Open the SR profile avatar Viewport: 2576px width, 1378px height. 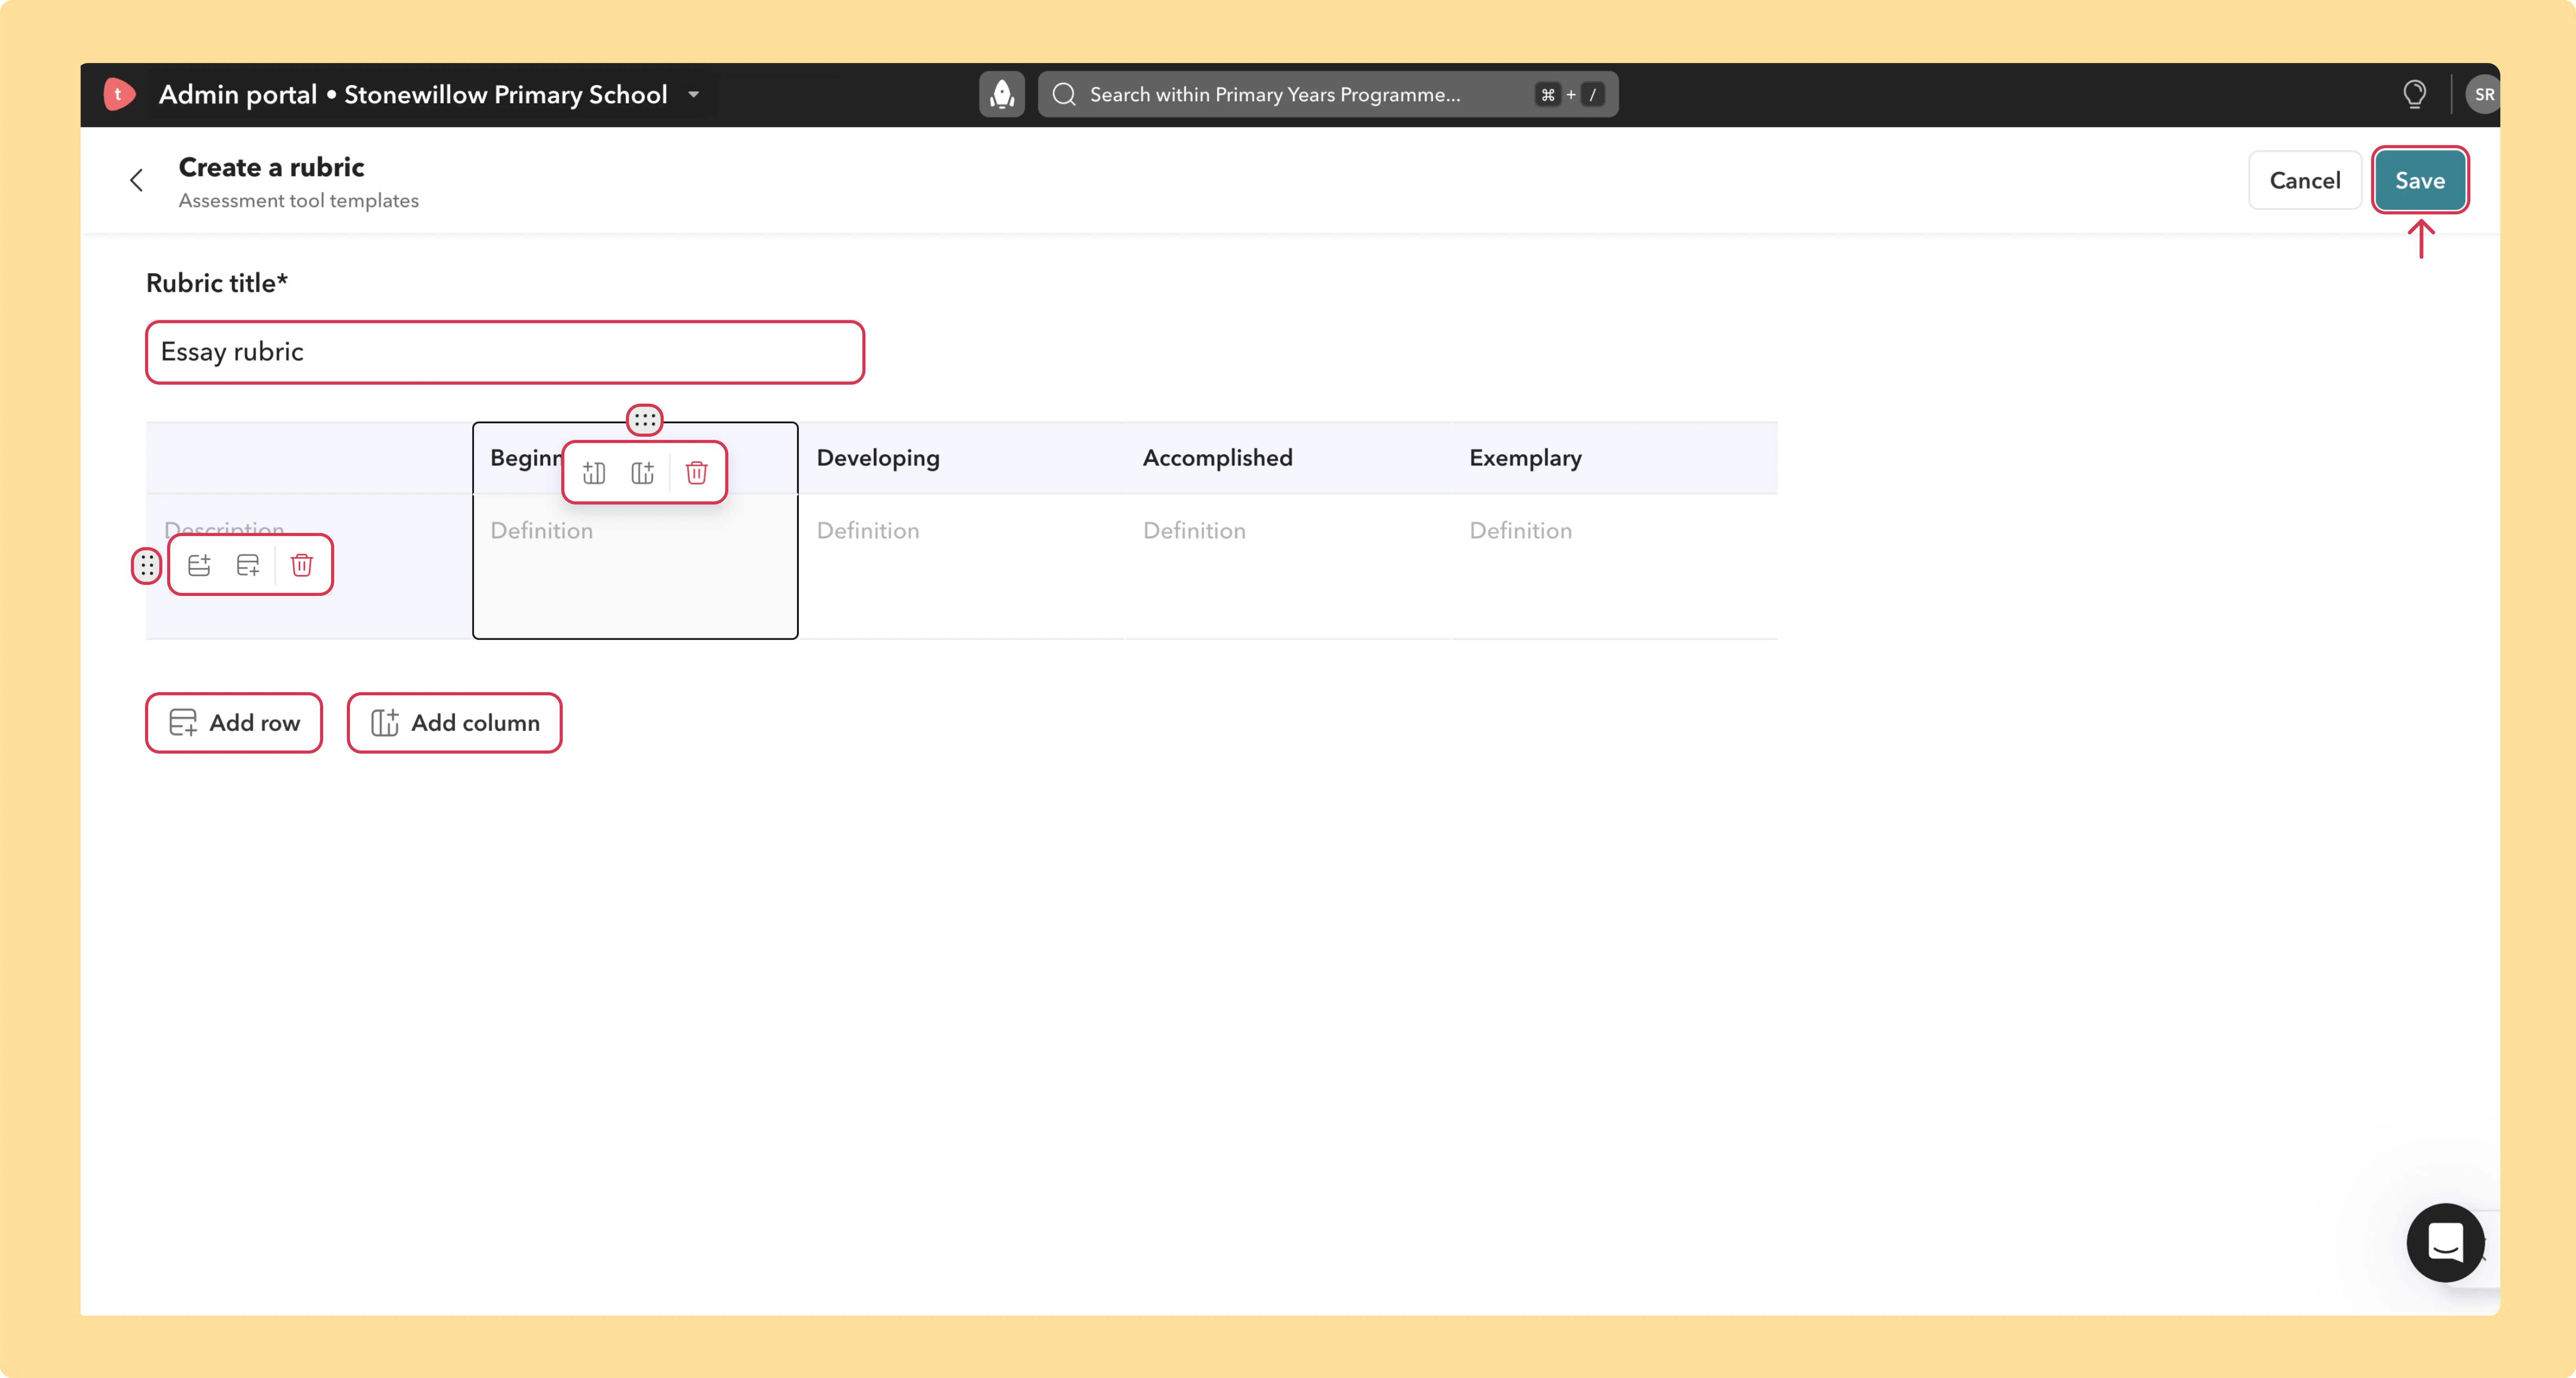[2483, 94]
